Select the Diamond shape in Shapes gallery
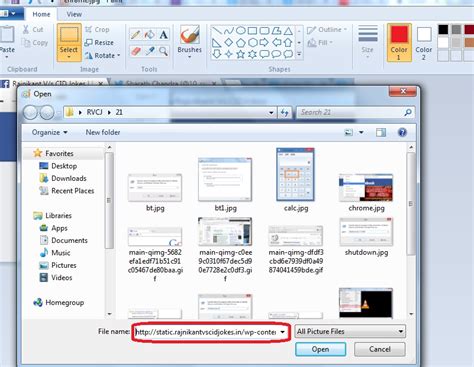Viewport: 474px width, 367px height. (229, 42)
